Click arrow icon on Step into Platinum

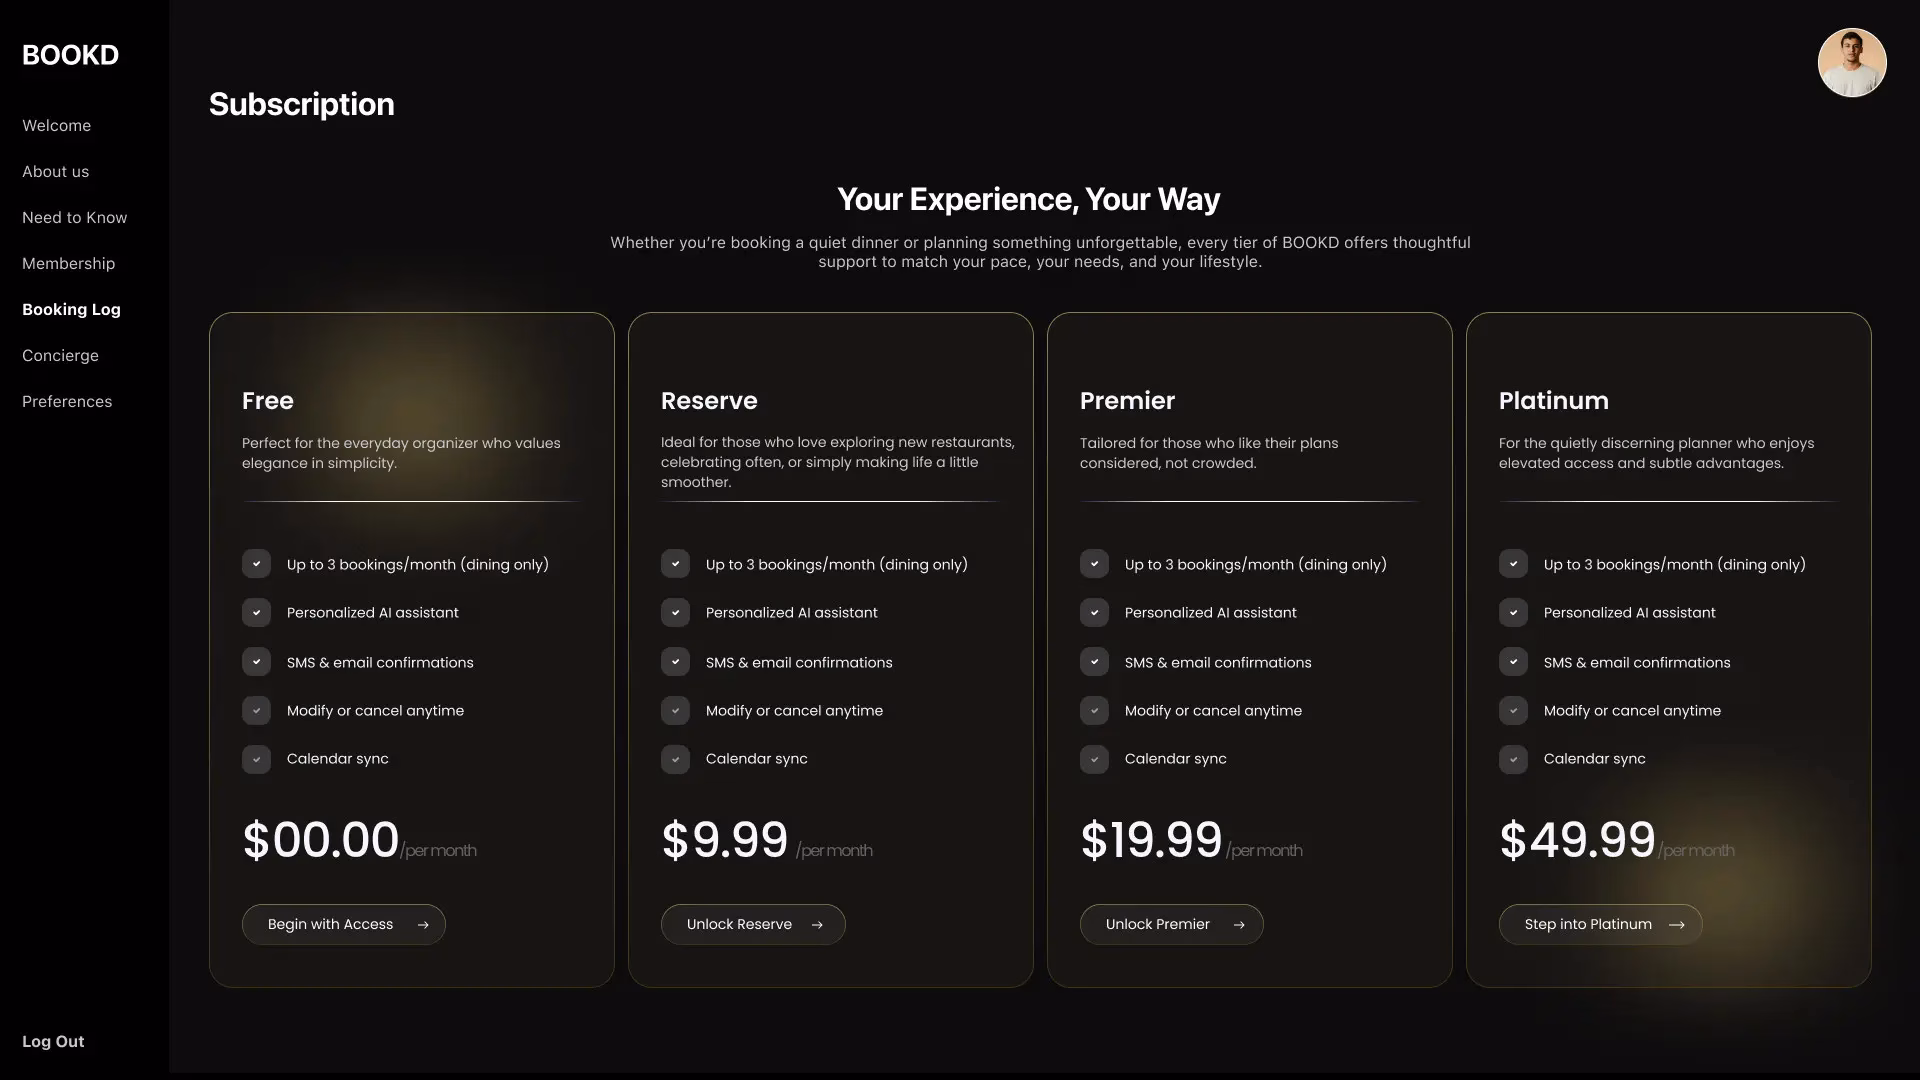pyautogui.click(x=1677, y=925)
